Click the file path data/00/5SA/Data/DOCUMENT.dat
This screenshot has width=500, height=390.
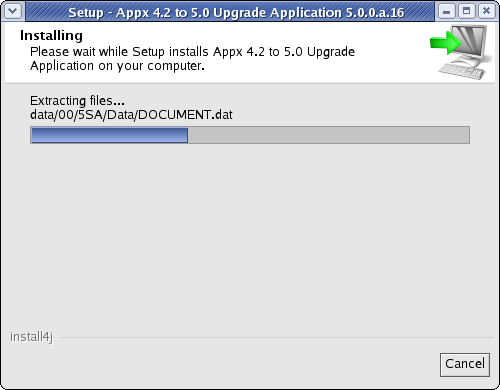tap(131, 115)
